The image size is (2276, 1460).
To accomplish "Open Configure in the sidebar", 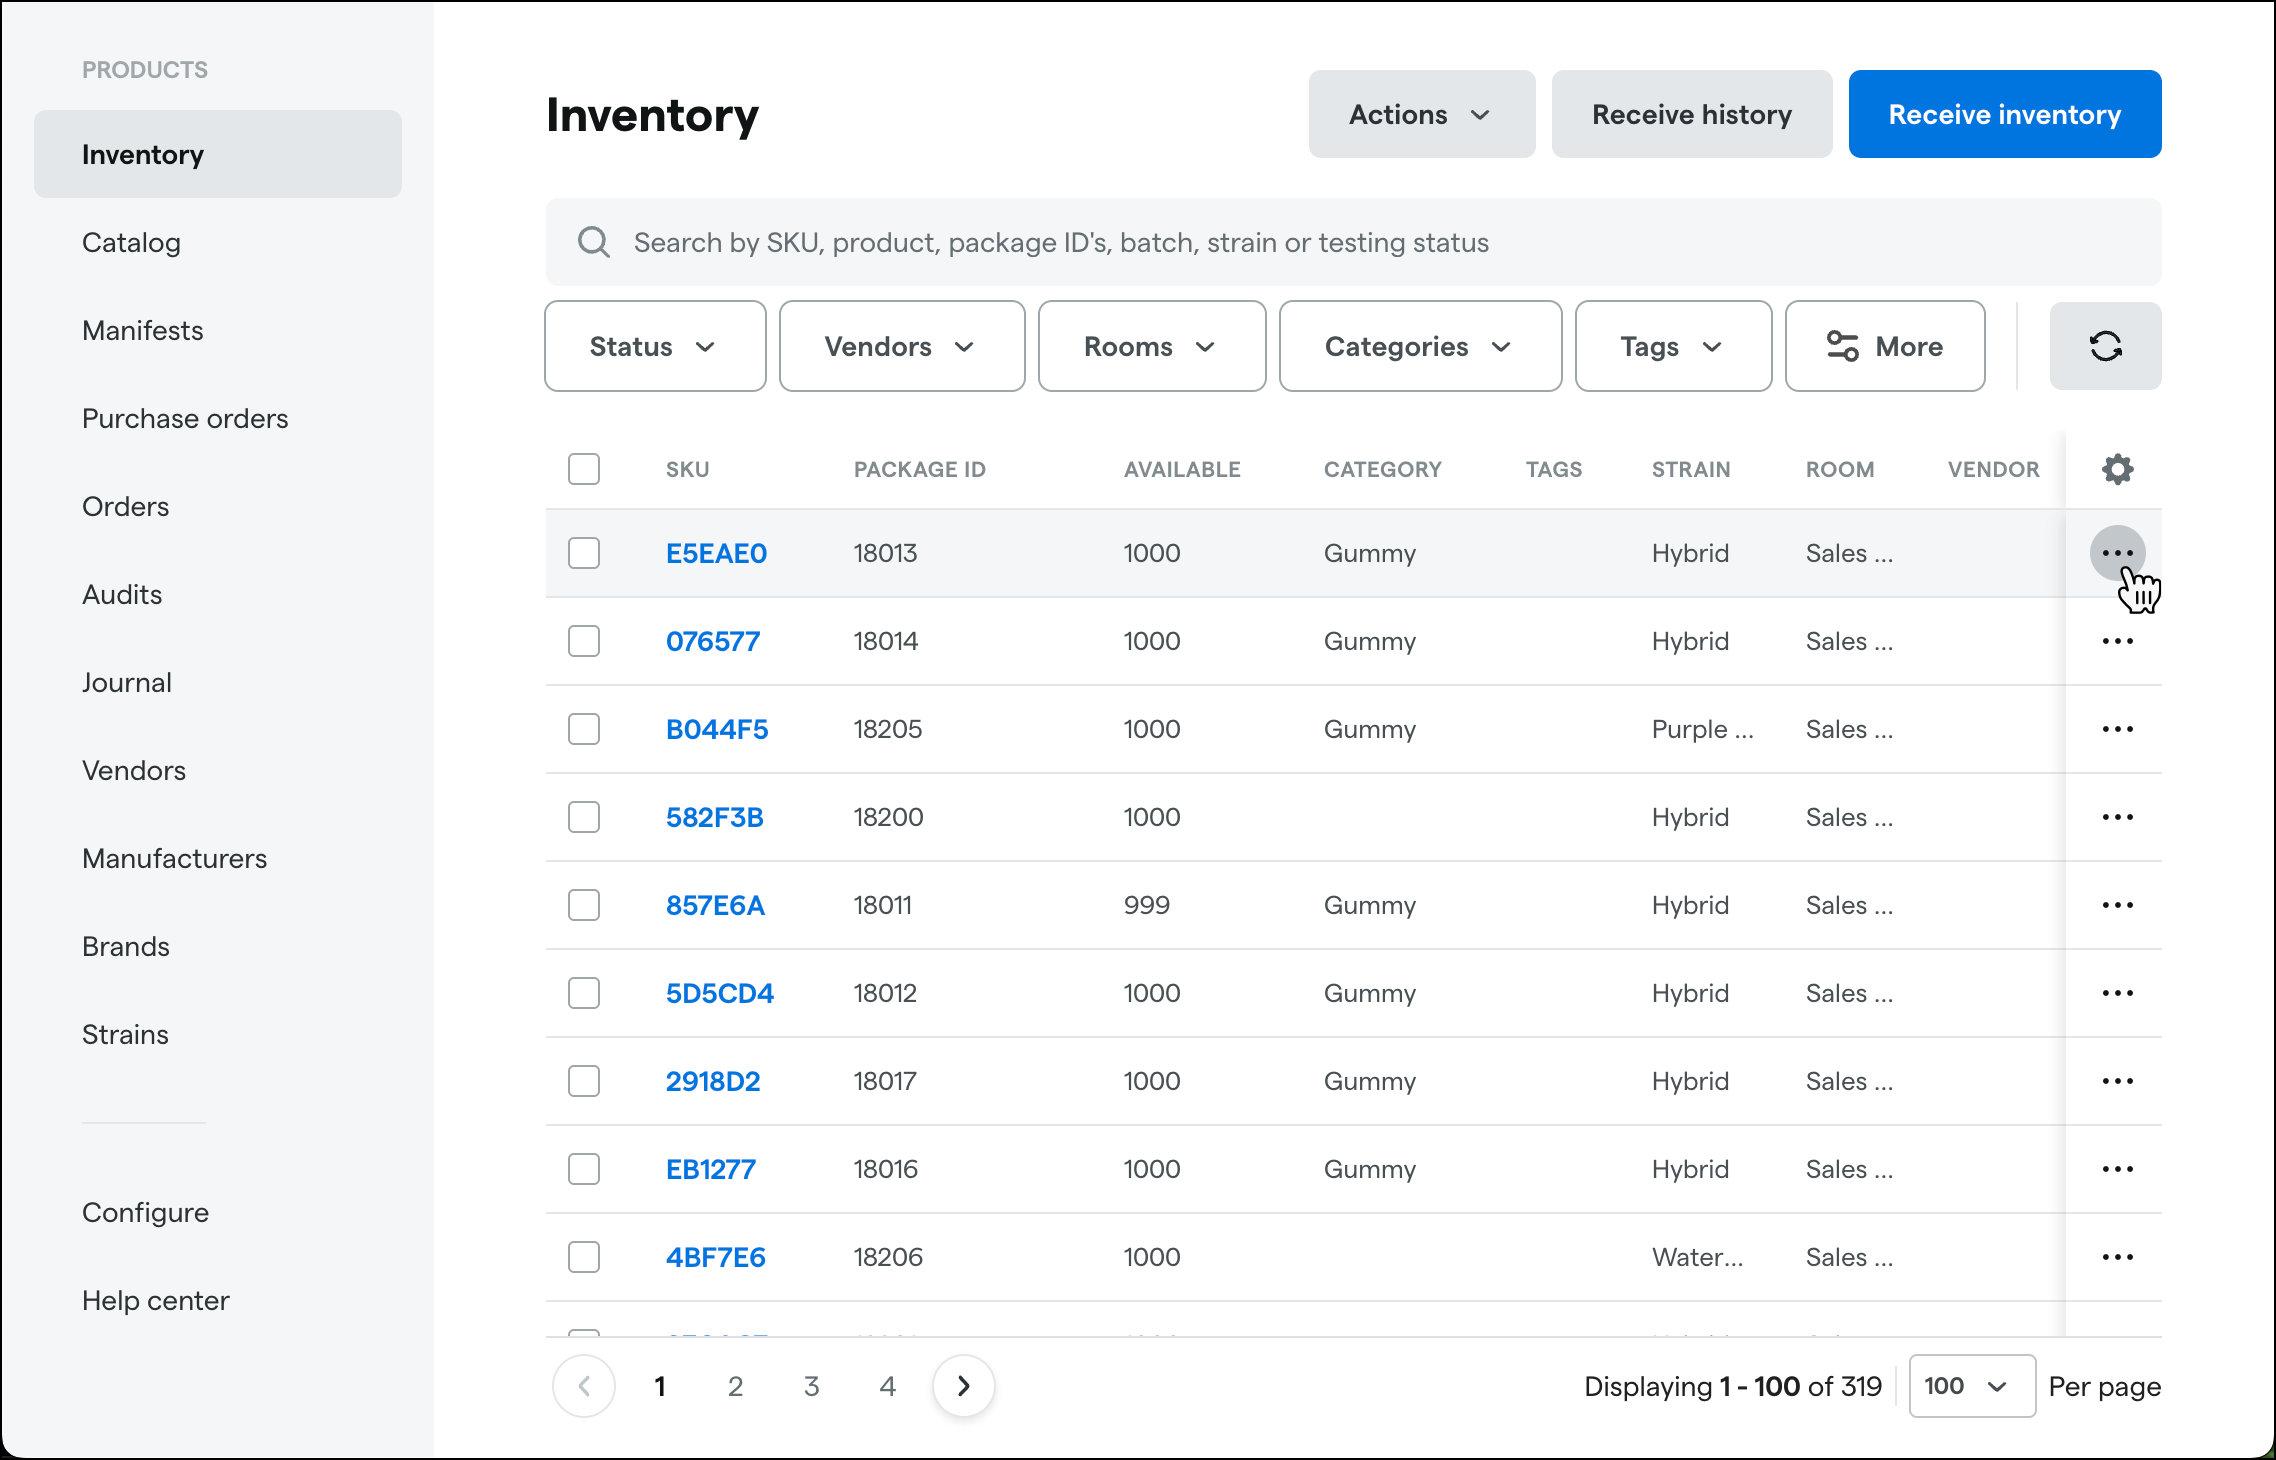I will click(145, 1212).
